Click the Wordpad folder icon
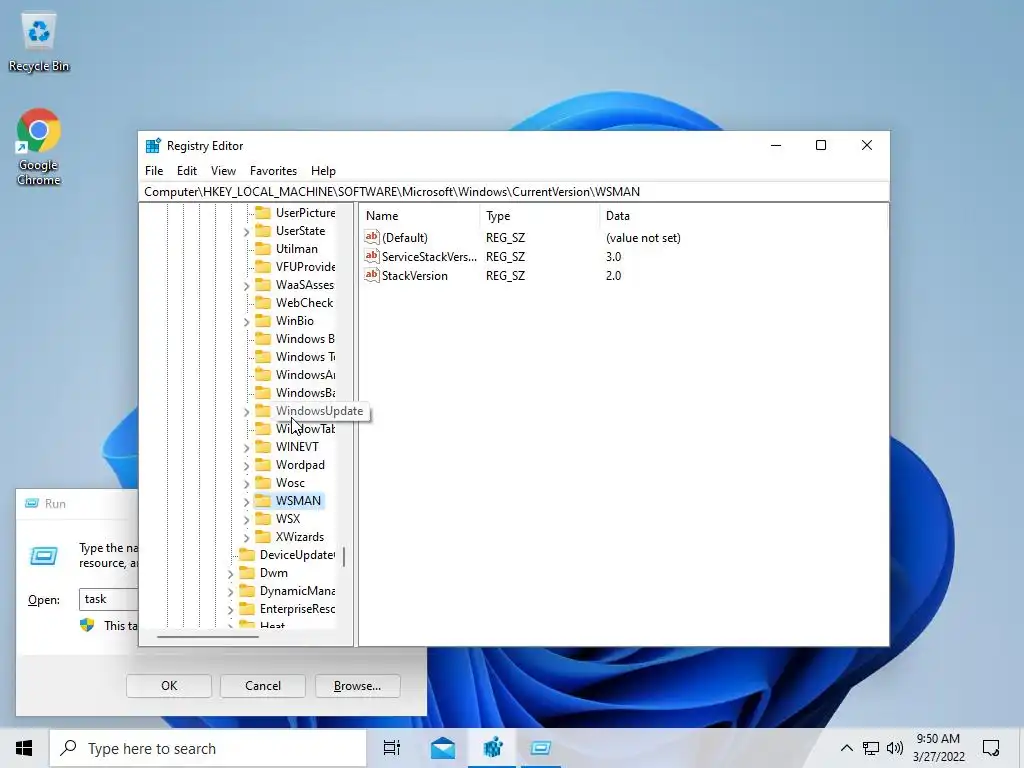 (263, 464)
